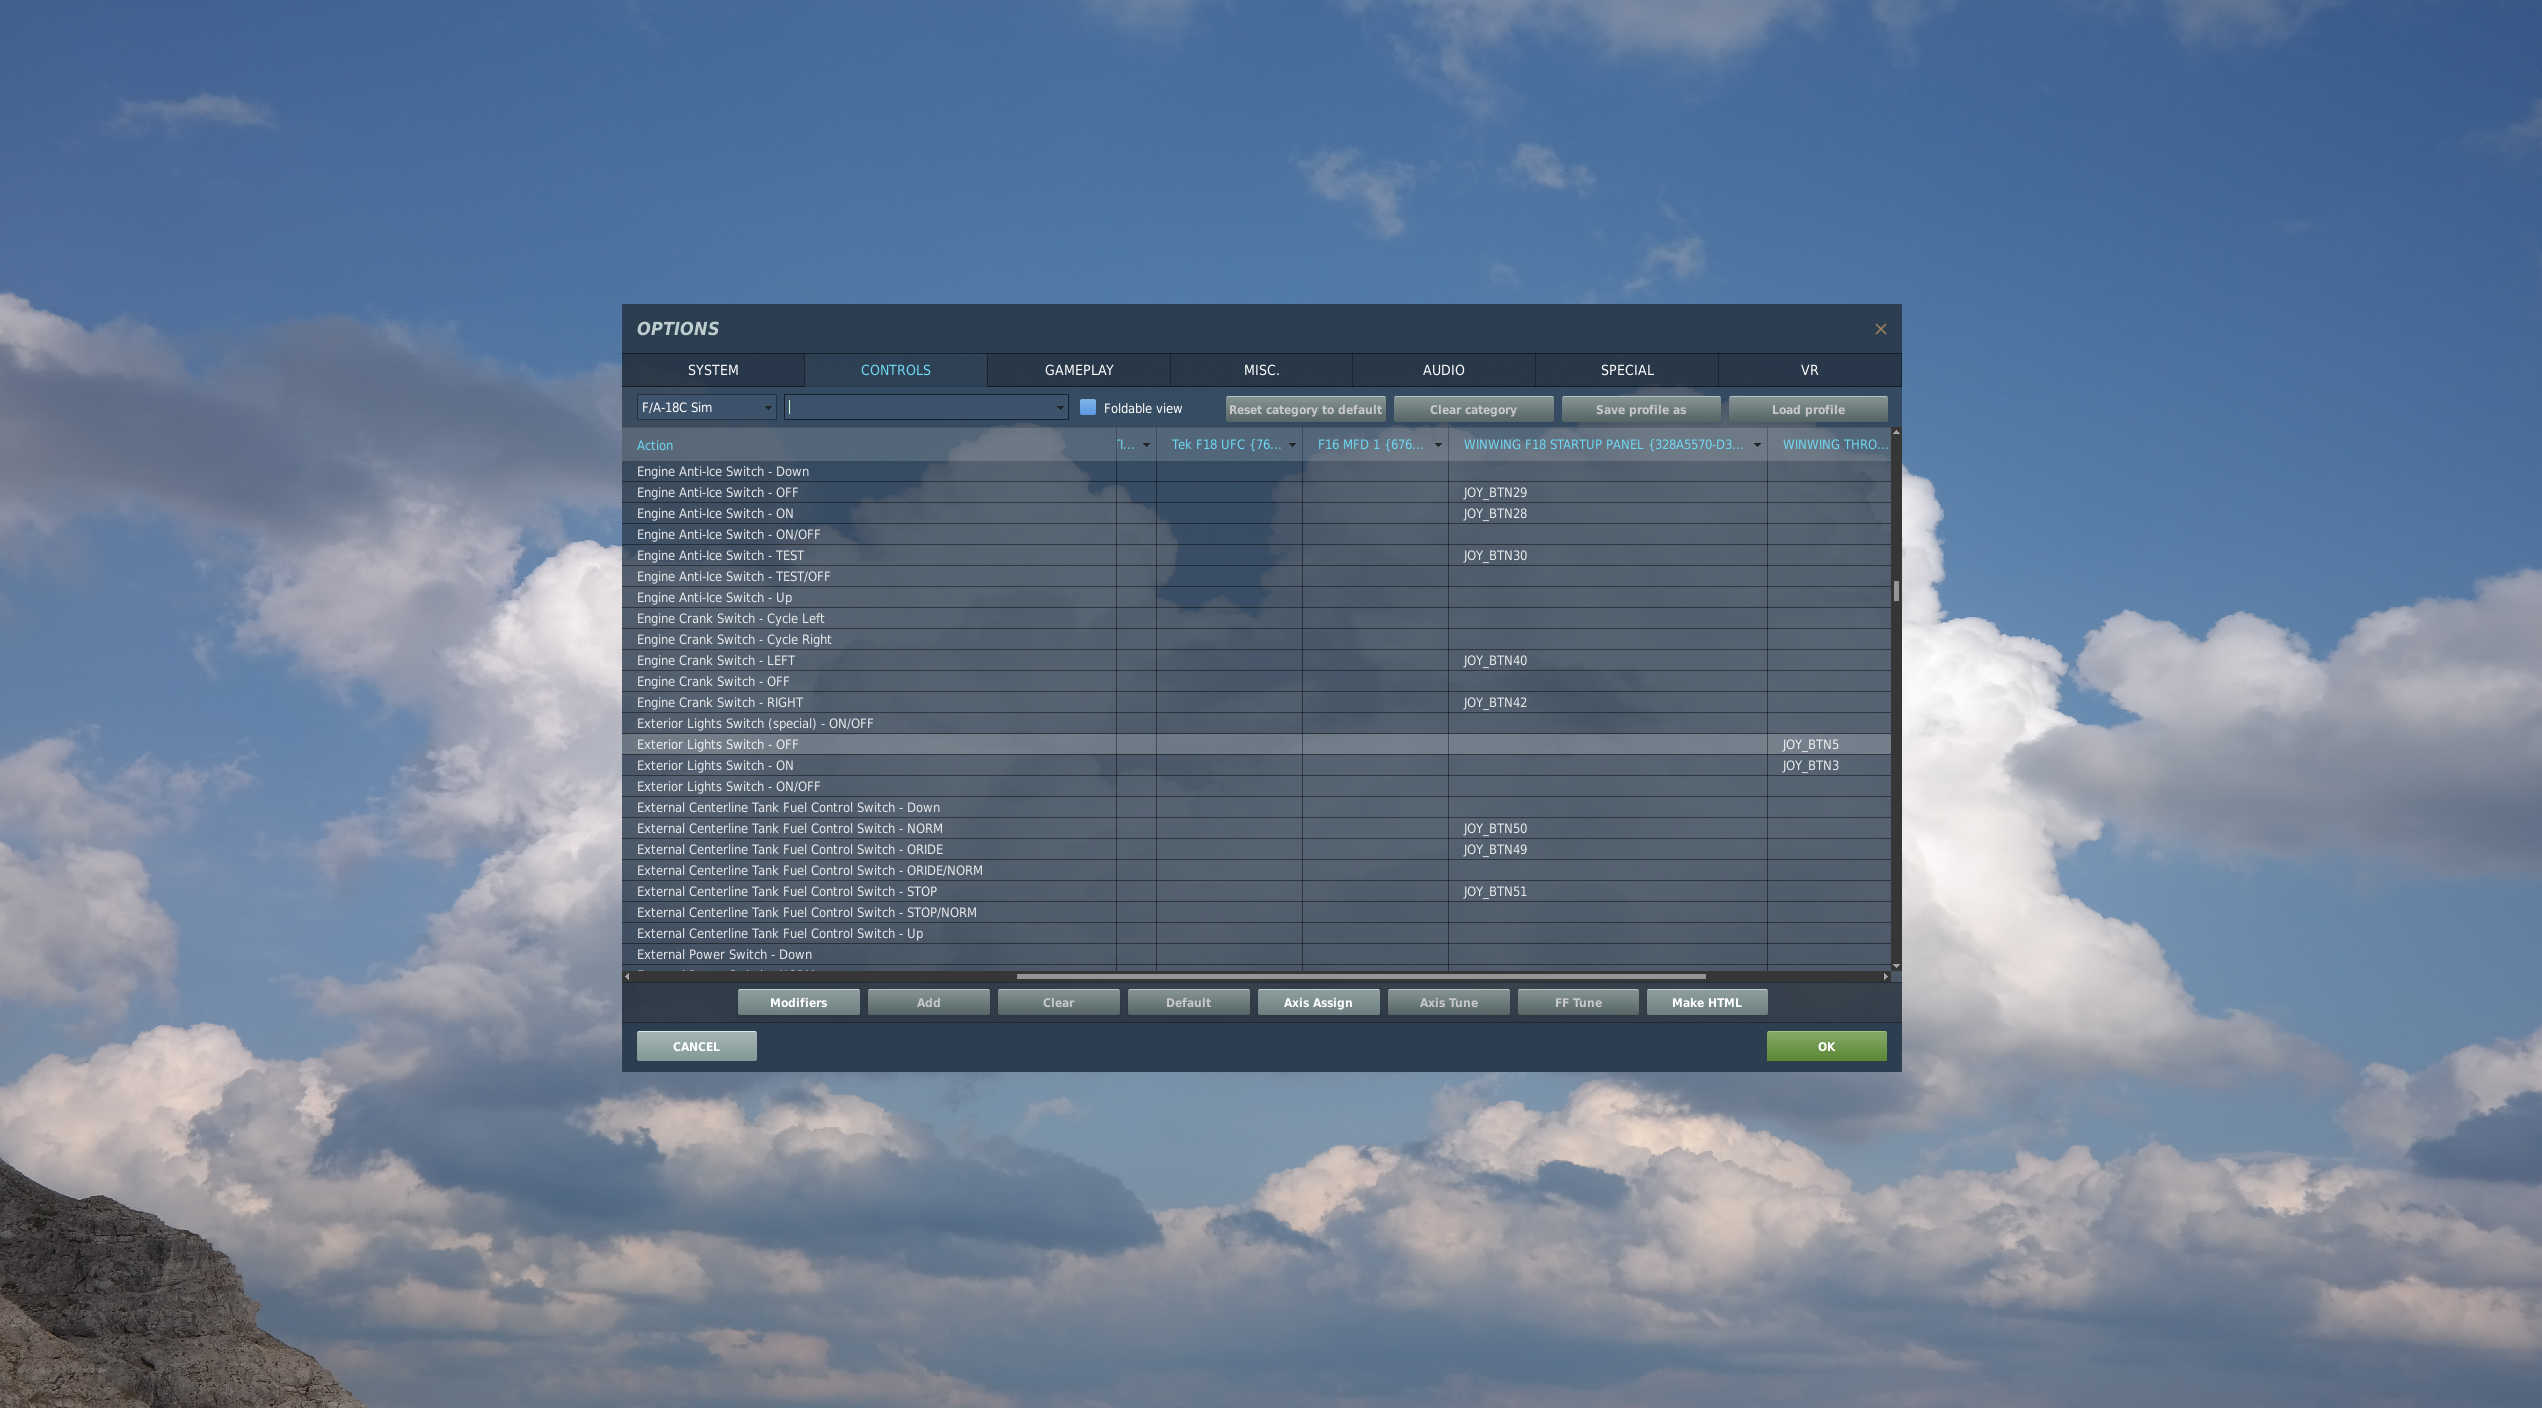
Task: Switch to the GAMEPLAY tab
Action: [x=1079, y=370]
